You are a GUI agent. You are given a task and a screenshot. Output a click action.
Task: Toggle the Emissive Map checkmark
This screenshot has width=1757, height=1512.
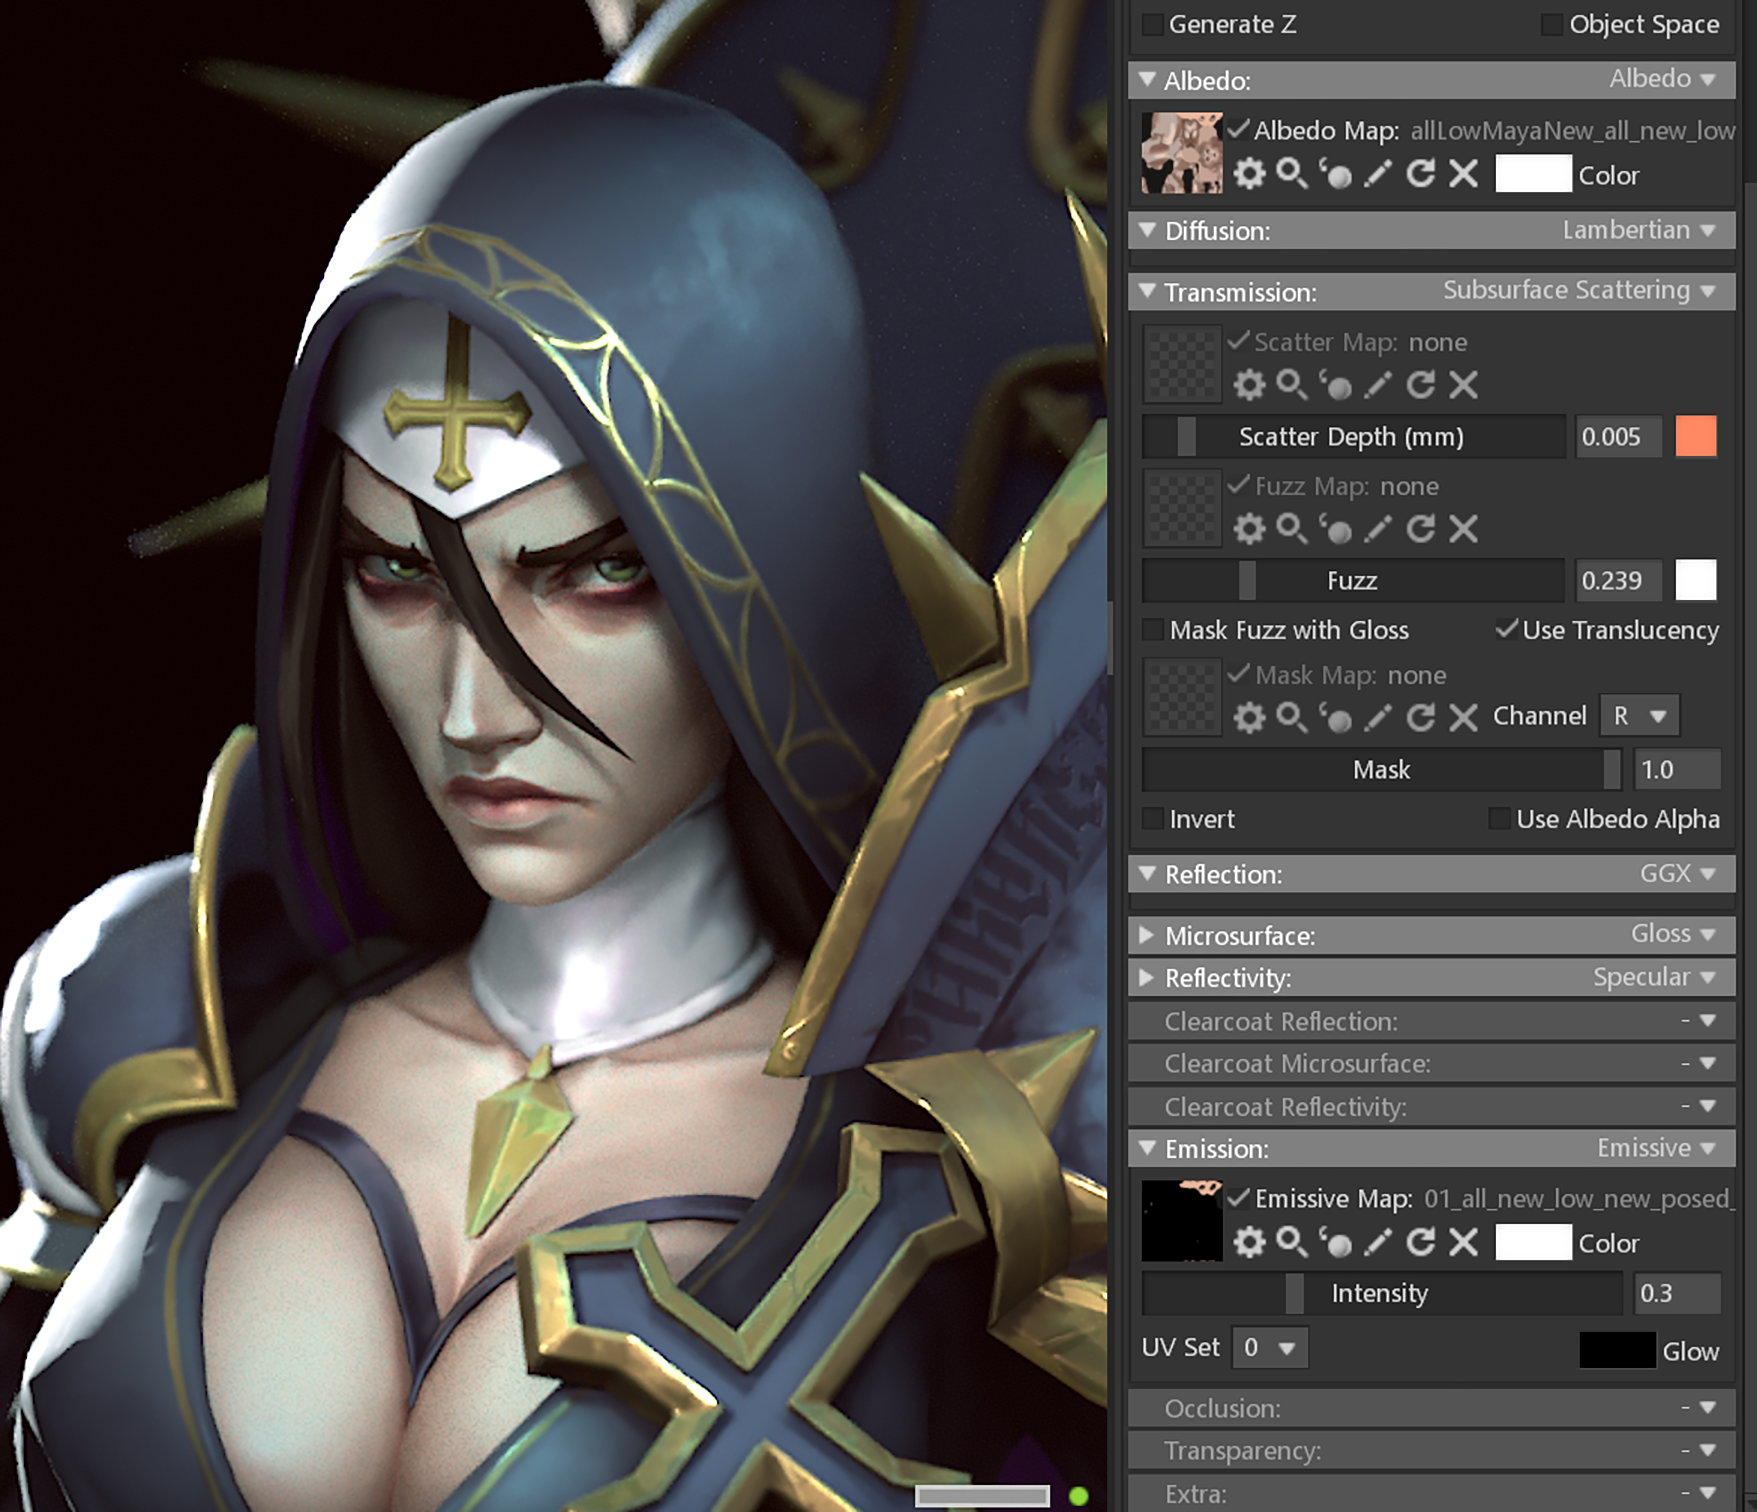[x=1239, y=1197]
